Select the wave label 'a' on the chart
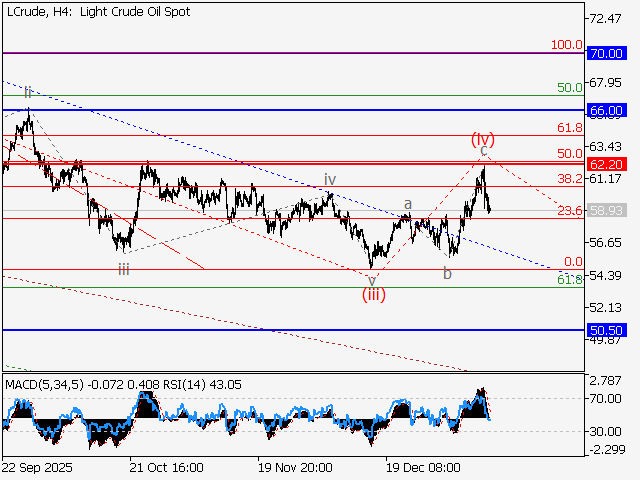640x480 pixels. pos(407,204)
